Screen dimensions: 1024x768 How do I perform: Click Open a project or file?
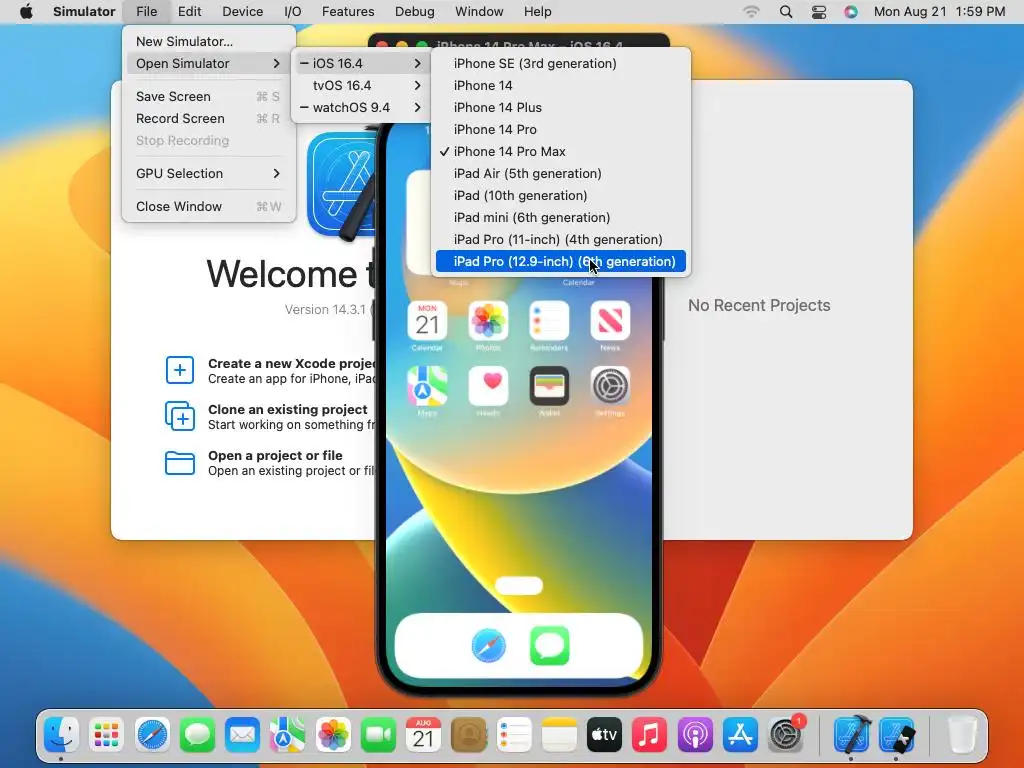click(271, 462)
